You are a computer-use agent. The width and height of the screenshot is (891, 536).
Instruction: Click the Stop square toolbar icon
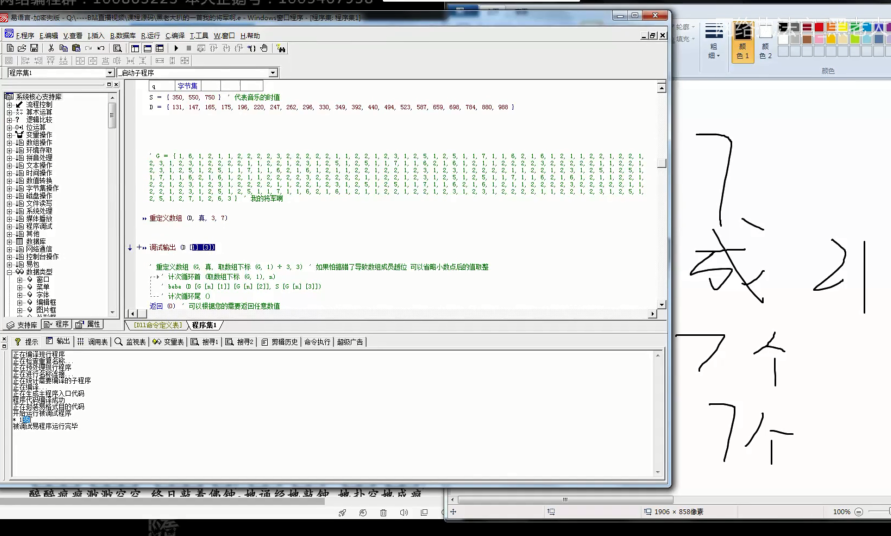(x=189, y=48)
